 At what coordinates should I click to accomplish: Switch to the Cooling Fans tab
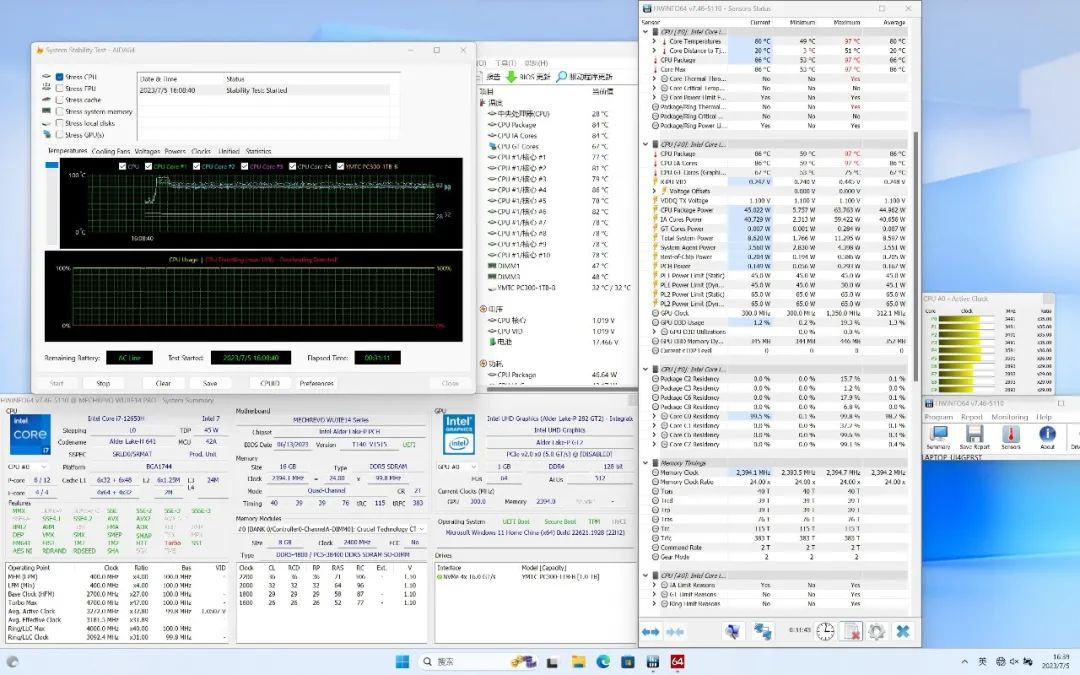(x=111, y=152)
